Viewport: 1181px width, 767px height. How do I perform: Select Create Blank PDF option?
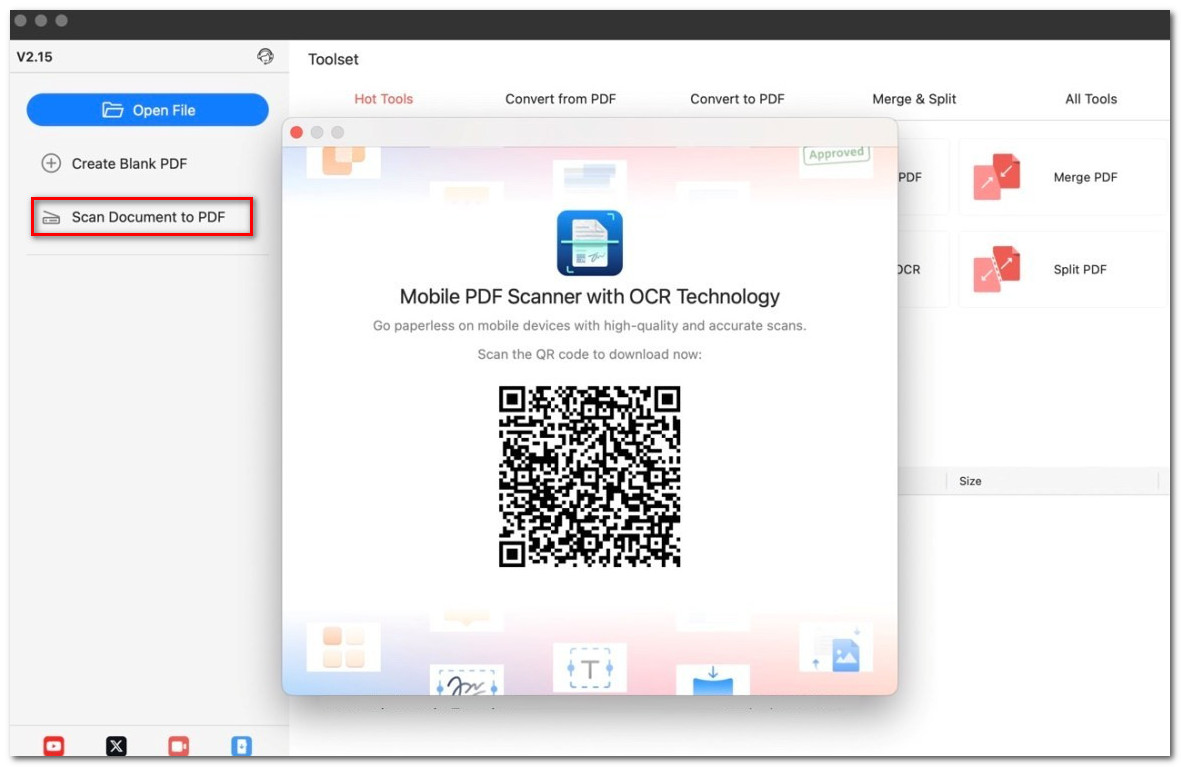[129, 164]
